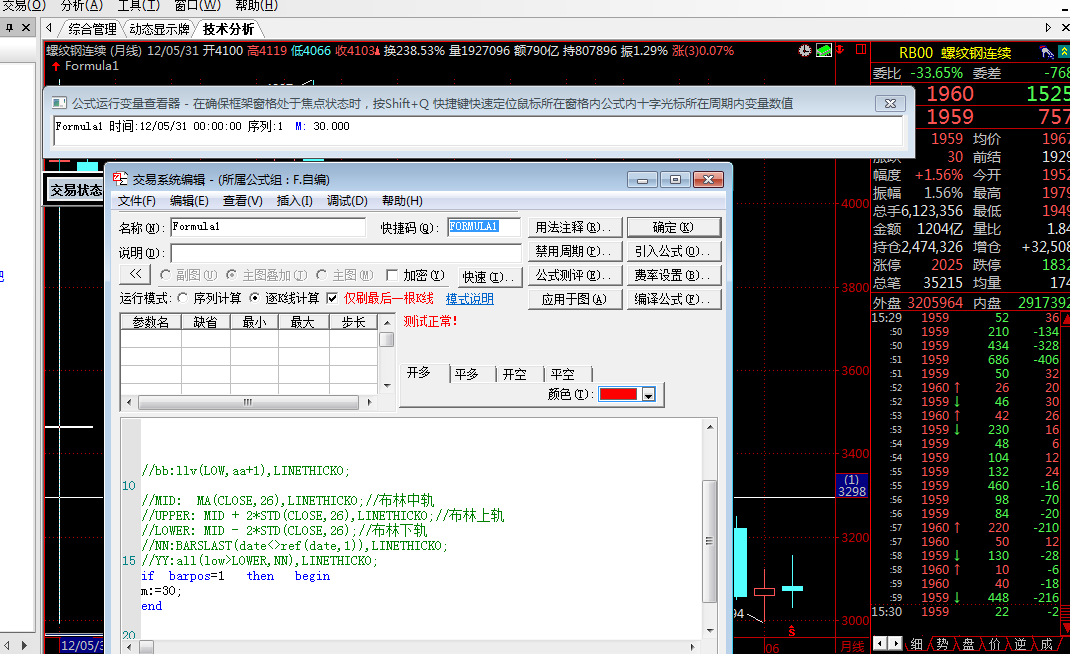Uncheck 仅刷最后一根K线 checkbox
Viewport: 1070px width, 654px height.
coord(333,298)
